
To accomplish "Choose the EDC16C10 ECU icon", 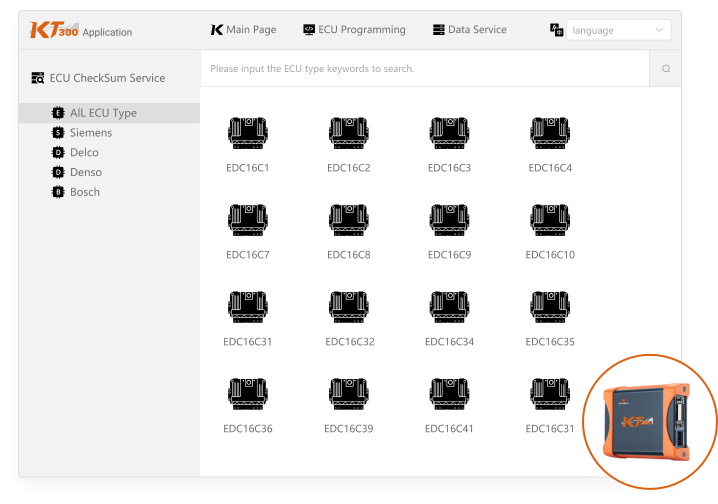I will [x=550, y=219].
